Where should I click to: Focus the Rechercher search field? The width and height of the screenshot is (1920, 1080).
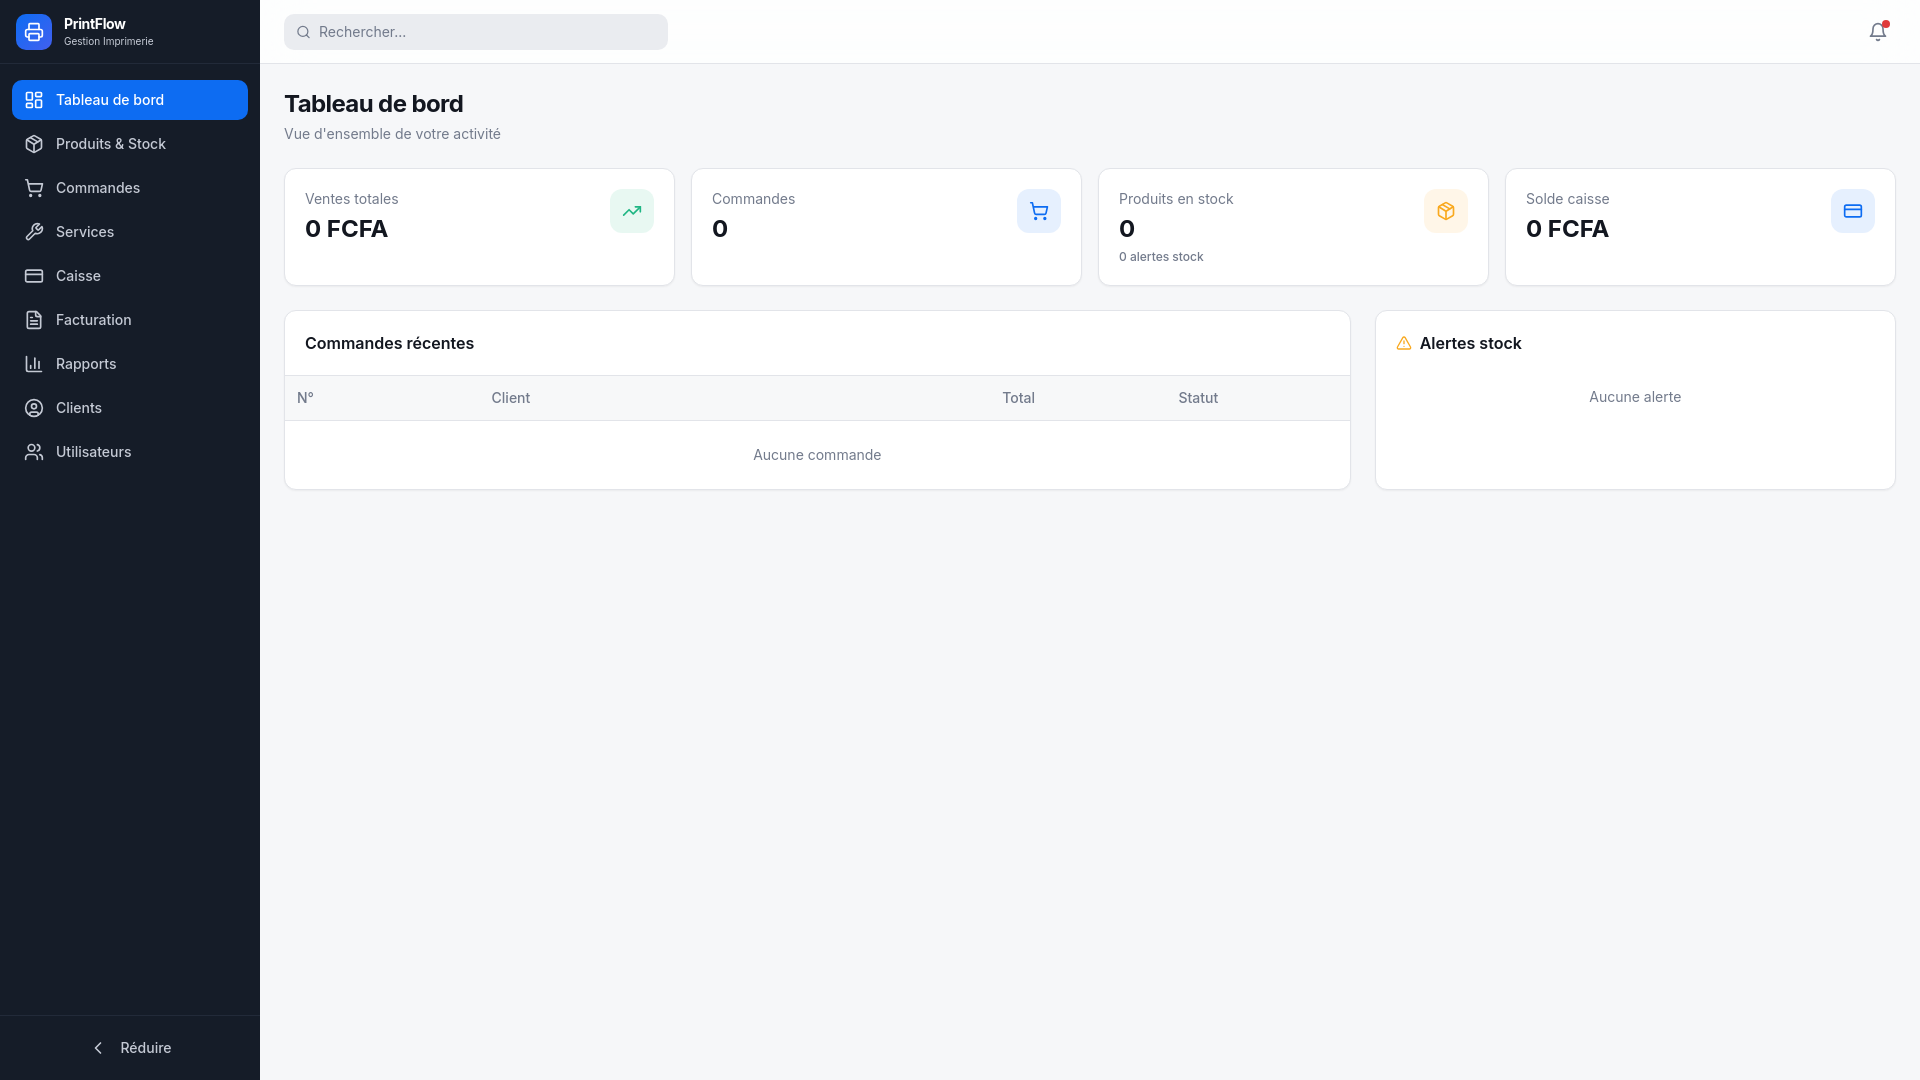click(x=476, y=32)
